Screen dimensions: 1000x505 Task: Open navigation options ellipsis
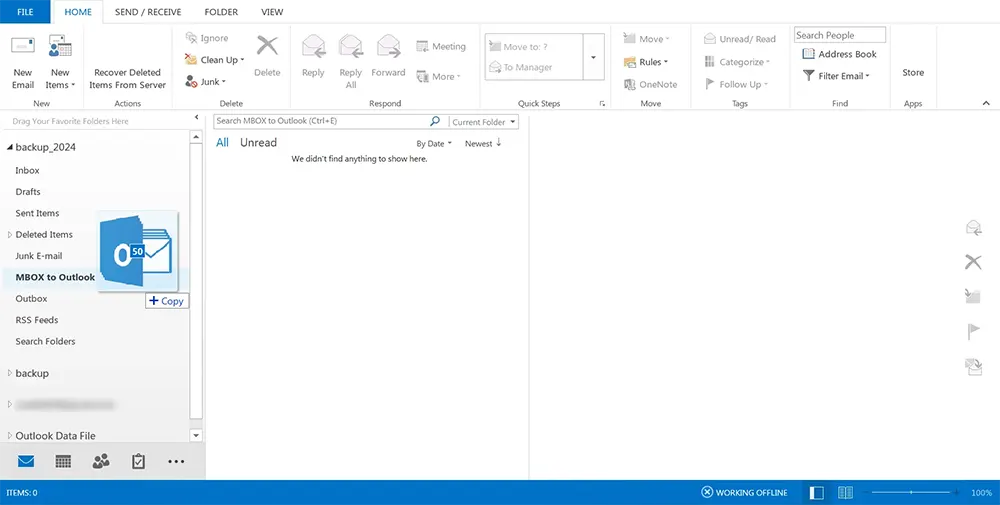(176, 462)
